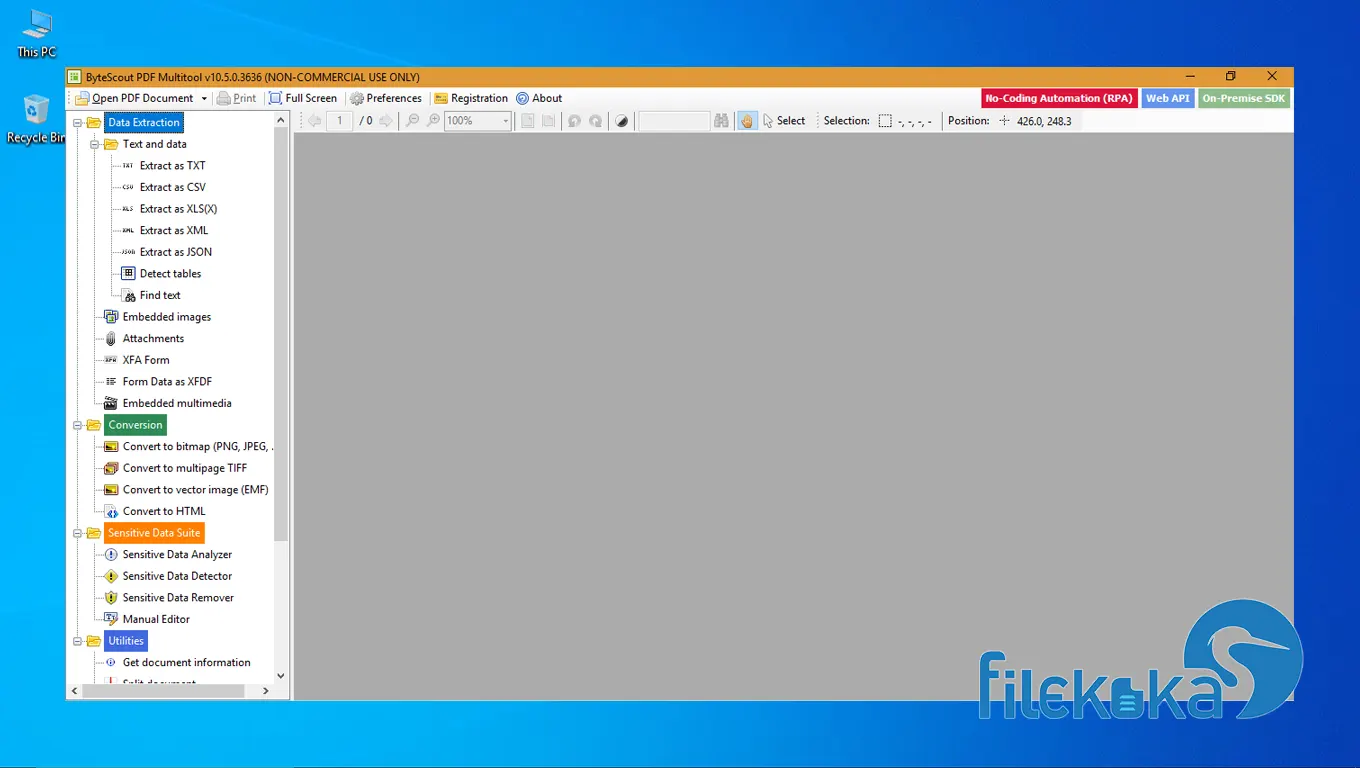1360x768 pixels.
Task: Click the tree panel vertical scrollbar
Action: tap(280, 335)
